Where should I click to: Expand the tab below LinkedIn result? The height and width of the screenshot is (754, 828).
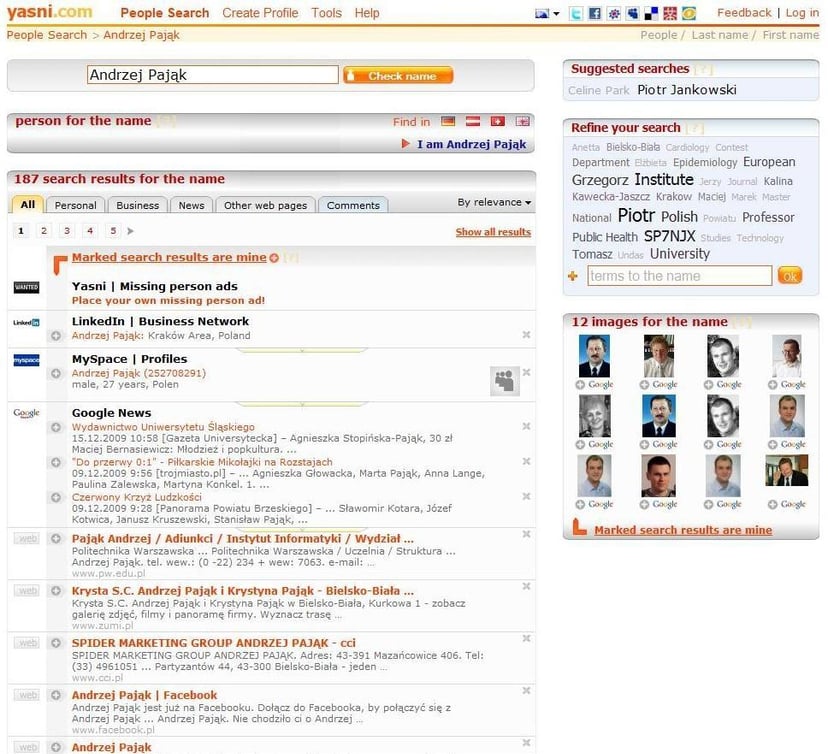click(303, 350)
